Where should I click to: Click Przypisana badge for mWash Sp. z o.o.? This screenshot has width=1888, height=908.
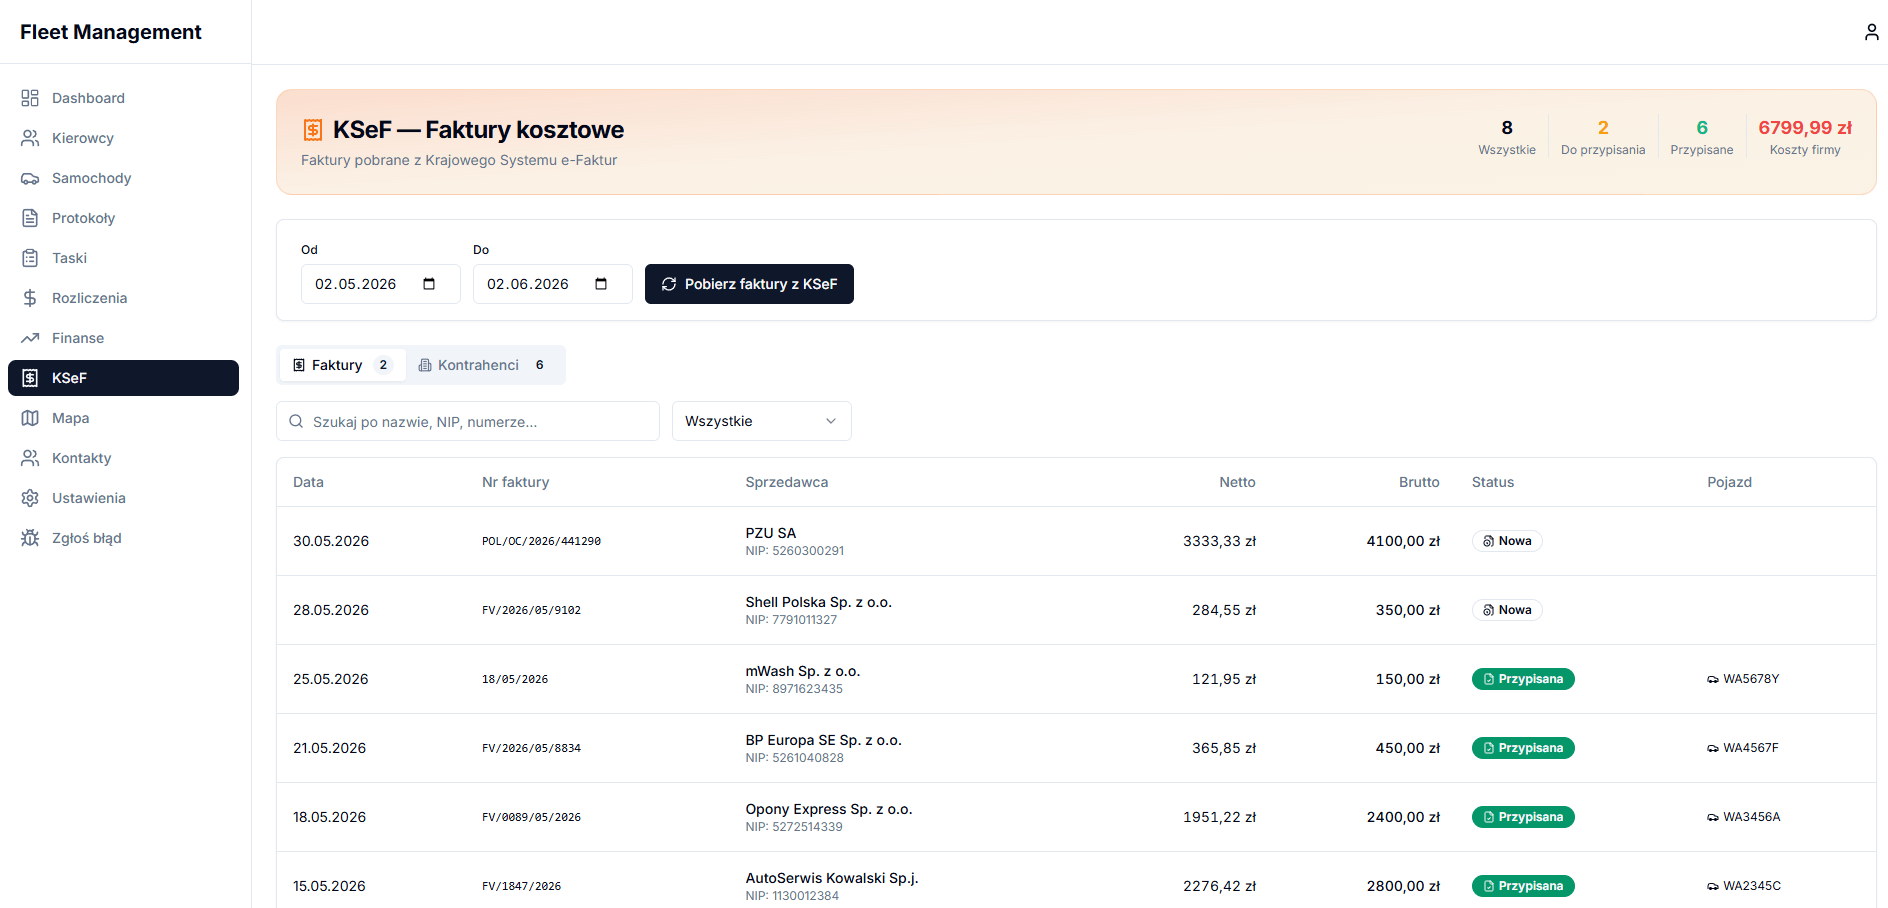click(1523, 679)
